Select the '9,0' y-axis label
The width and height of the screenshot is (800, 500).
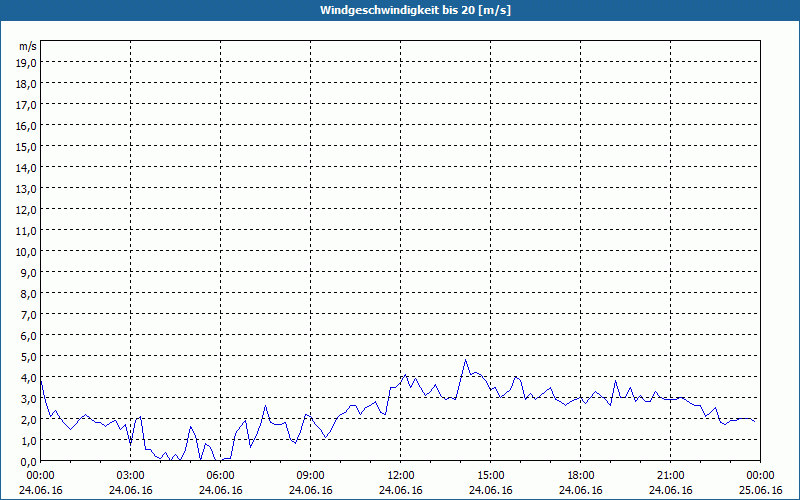pos(29,273)
